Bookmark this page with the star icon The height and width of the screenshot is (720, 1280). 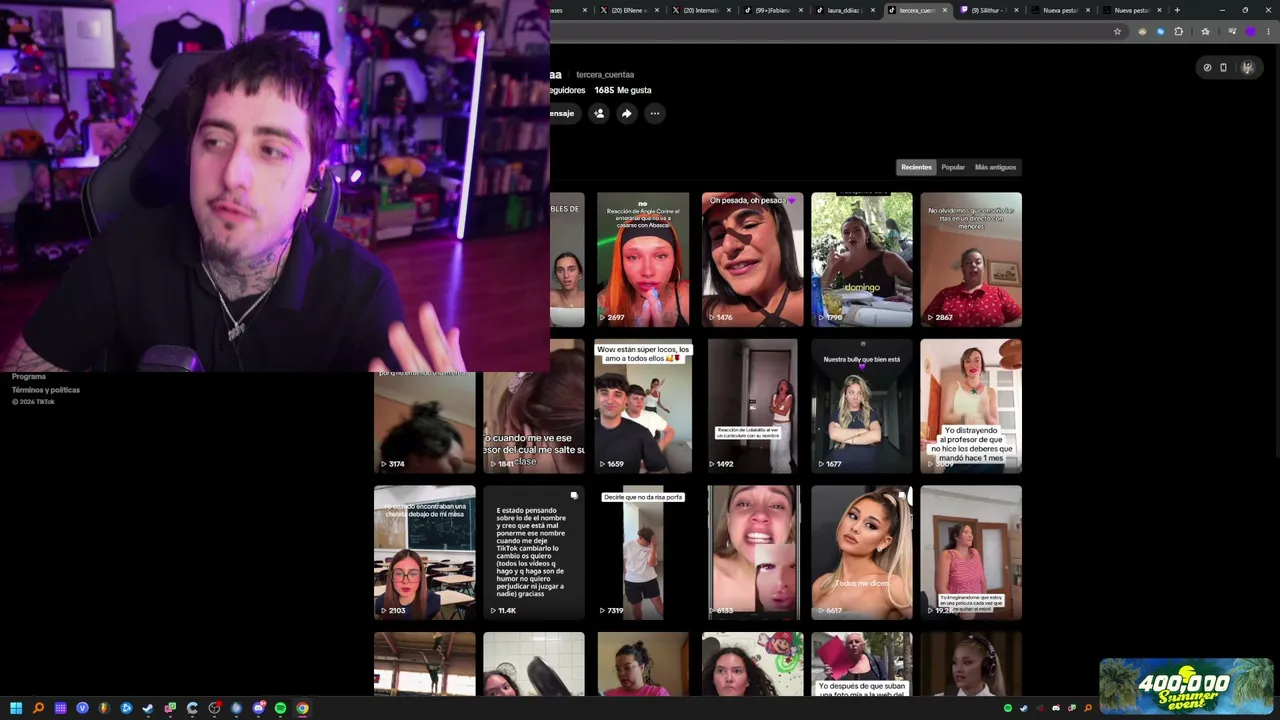(1117, 31)
